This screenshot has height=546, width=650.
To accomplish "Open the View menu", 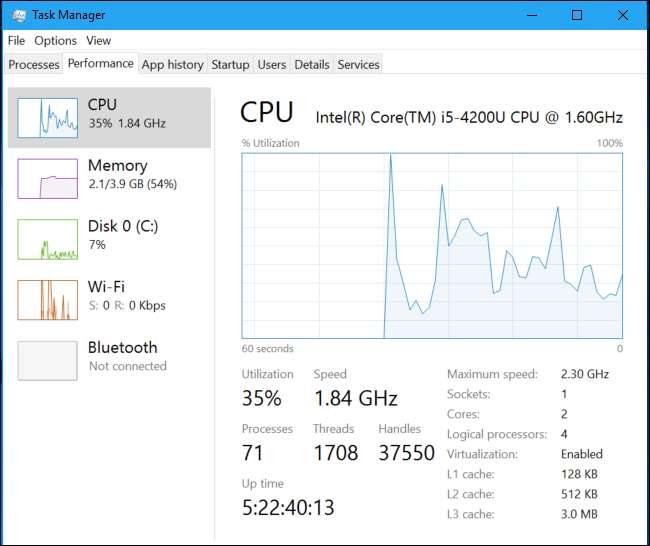I will 98,41.
